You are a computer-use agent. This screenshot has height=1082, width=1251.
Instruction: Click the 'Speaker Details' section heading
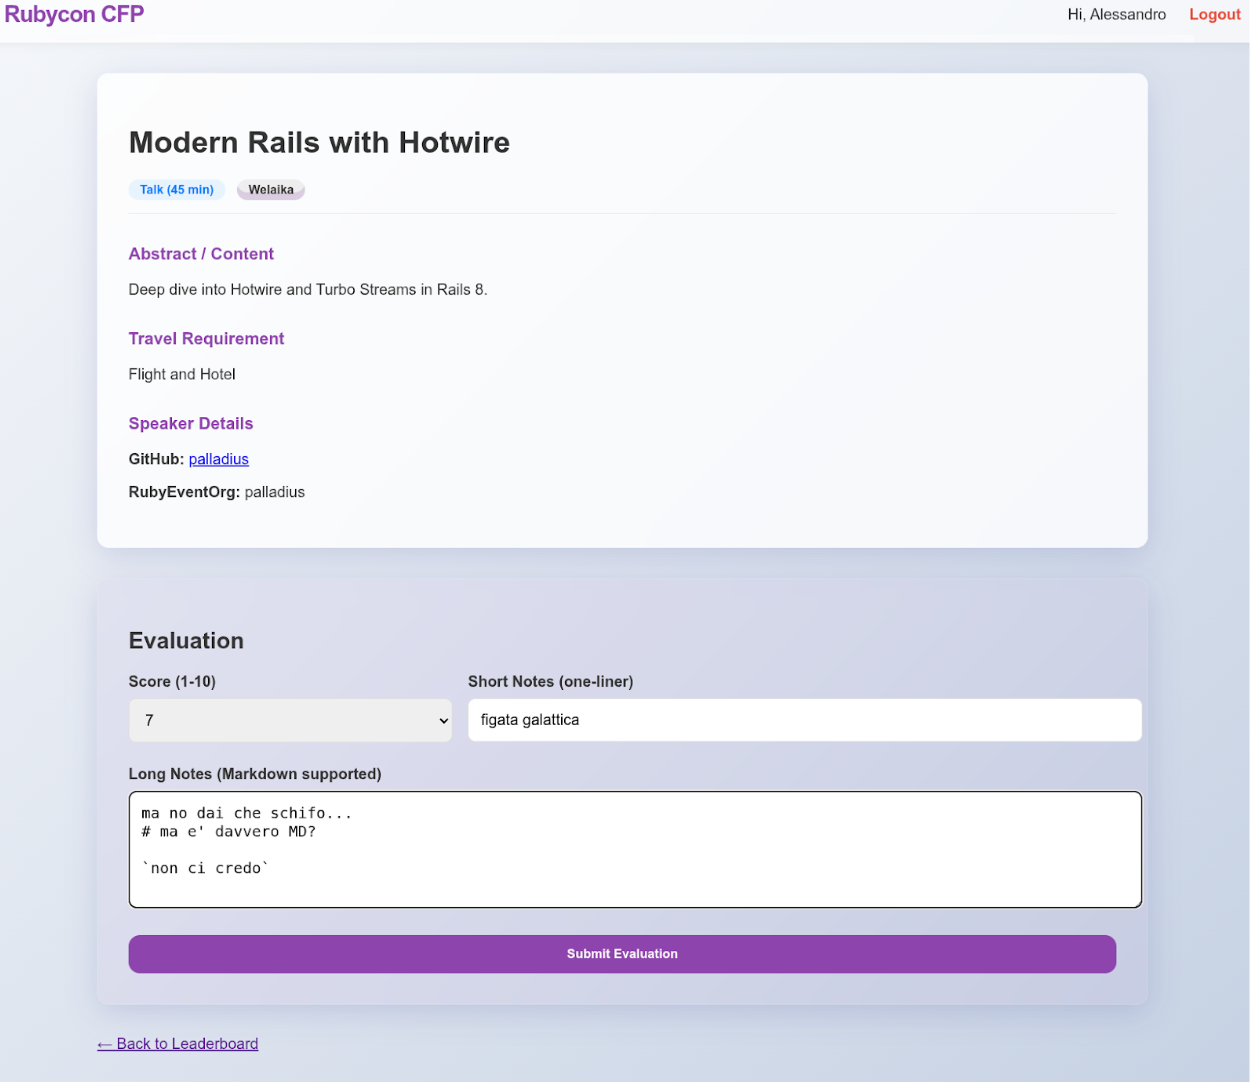click(191, 424)
